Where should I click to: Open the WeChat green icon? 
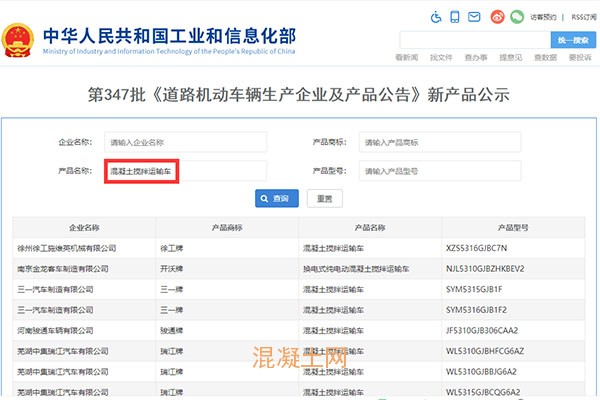click(516, 17)
